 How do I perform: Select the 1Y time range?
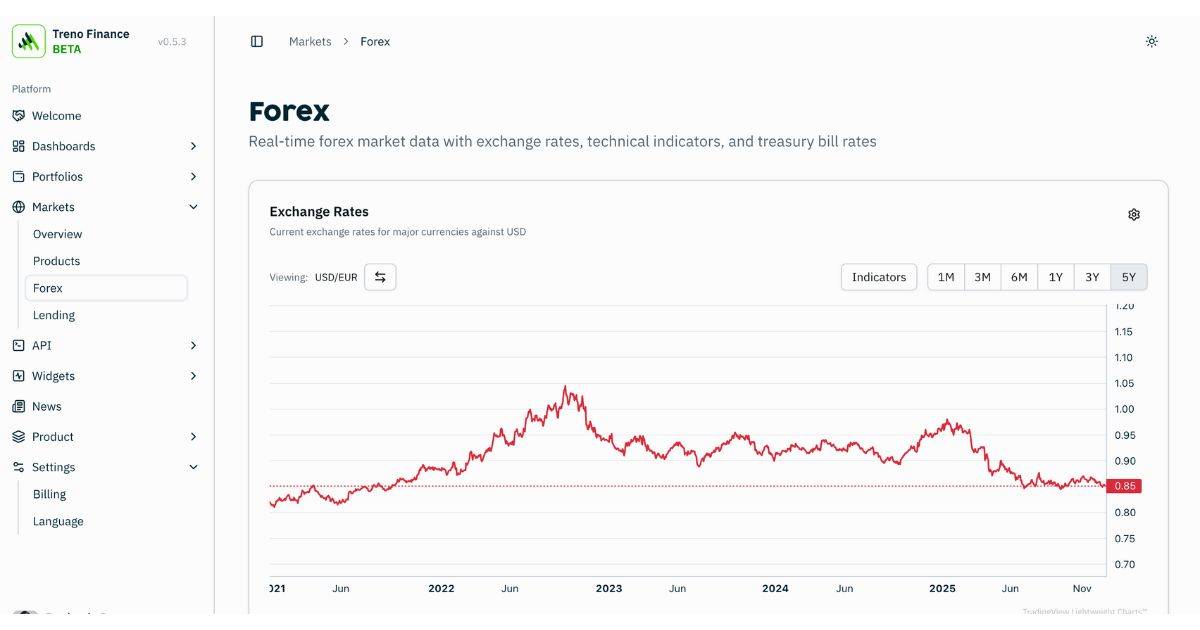click(x=1055, y=276)
